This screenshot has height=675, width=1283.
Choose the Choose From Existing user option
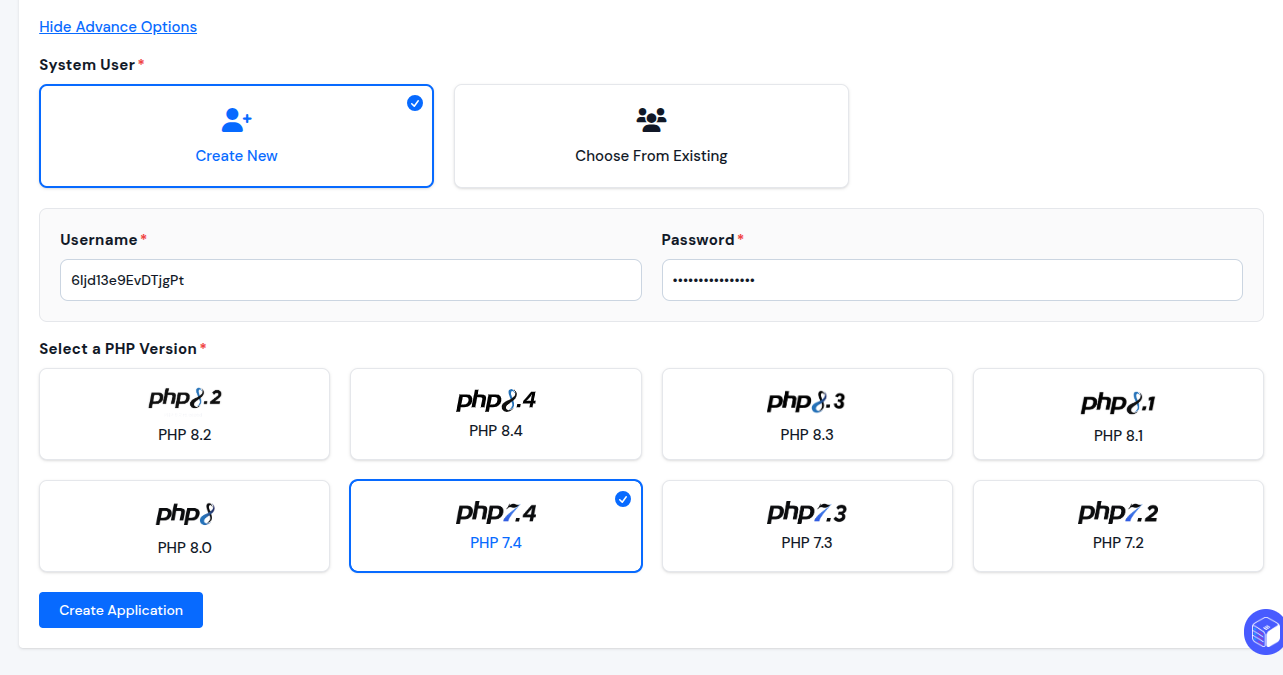coord(651,136)
